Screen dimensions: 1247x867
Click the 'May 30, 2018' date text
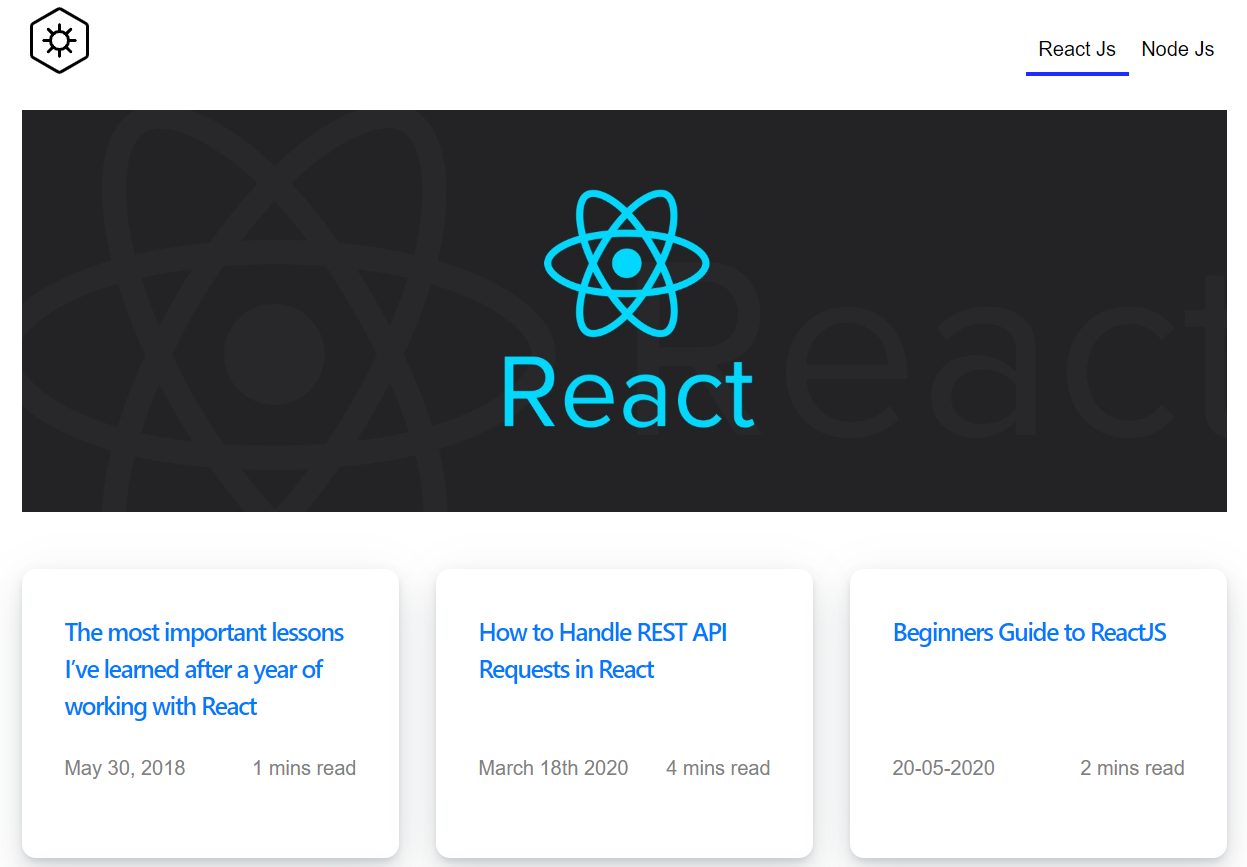coord(125,768)
